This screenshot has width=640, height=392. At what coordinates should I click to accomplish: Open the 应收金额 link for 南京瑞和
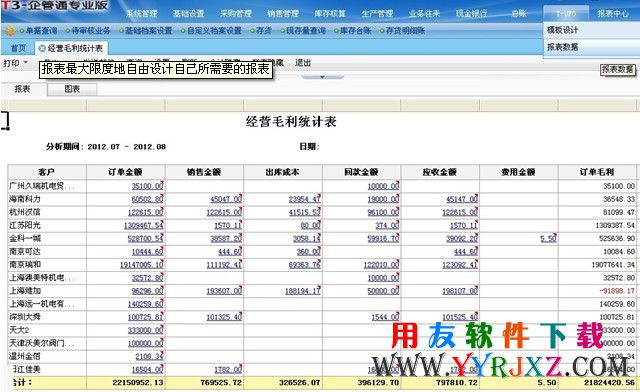click(460, 265)
